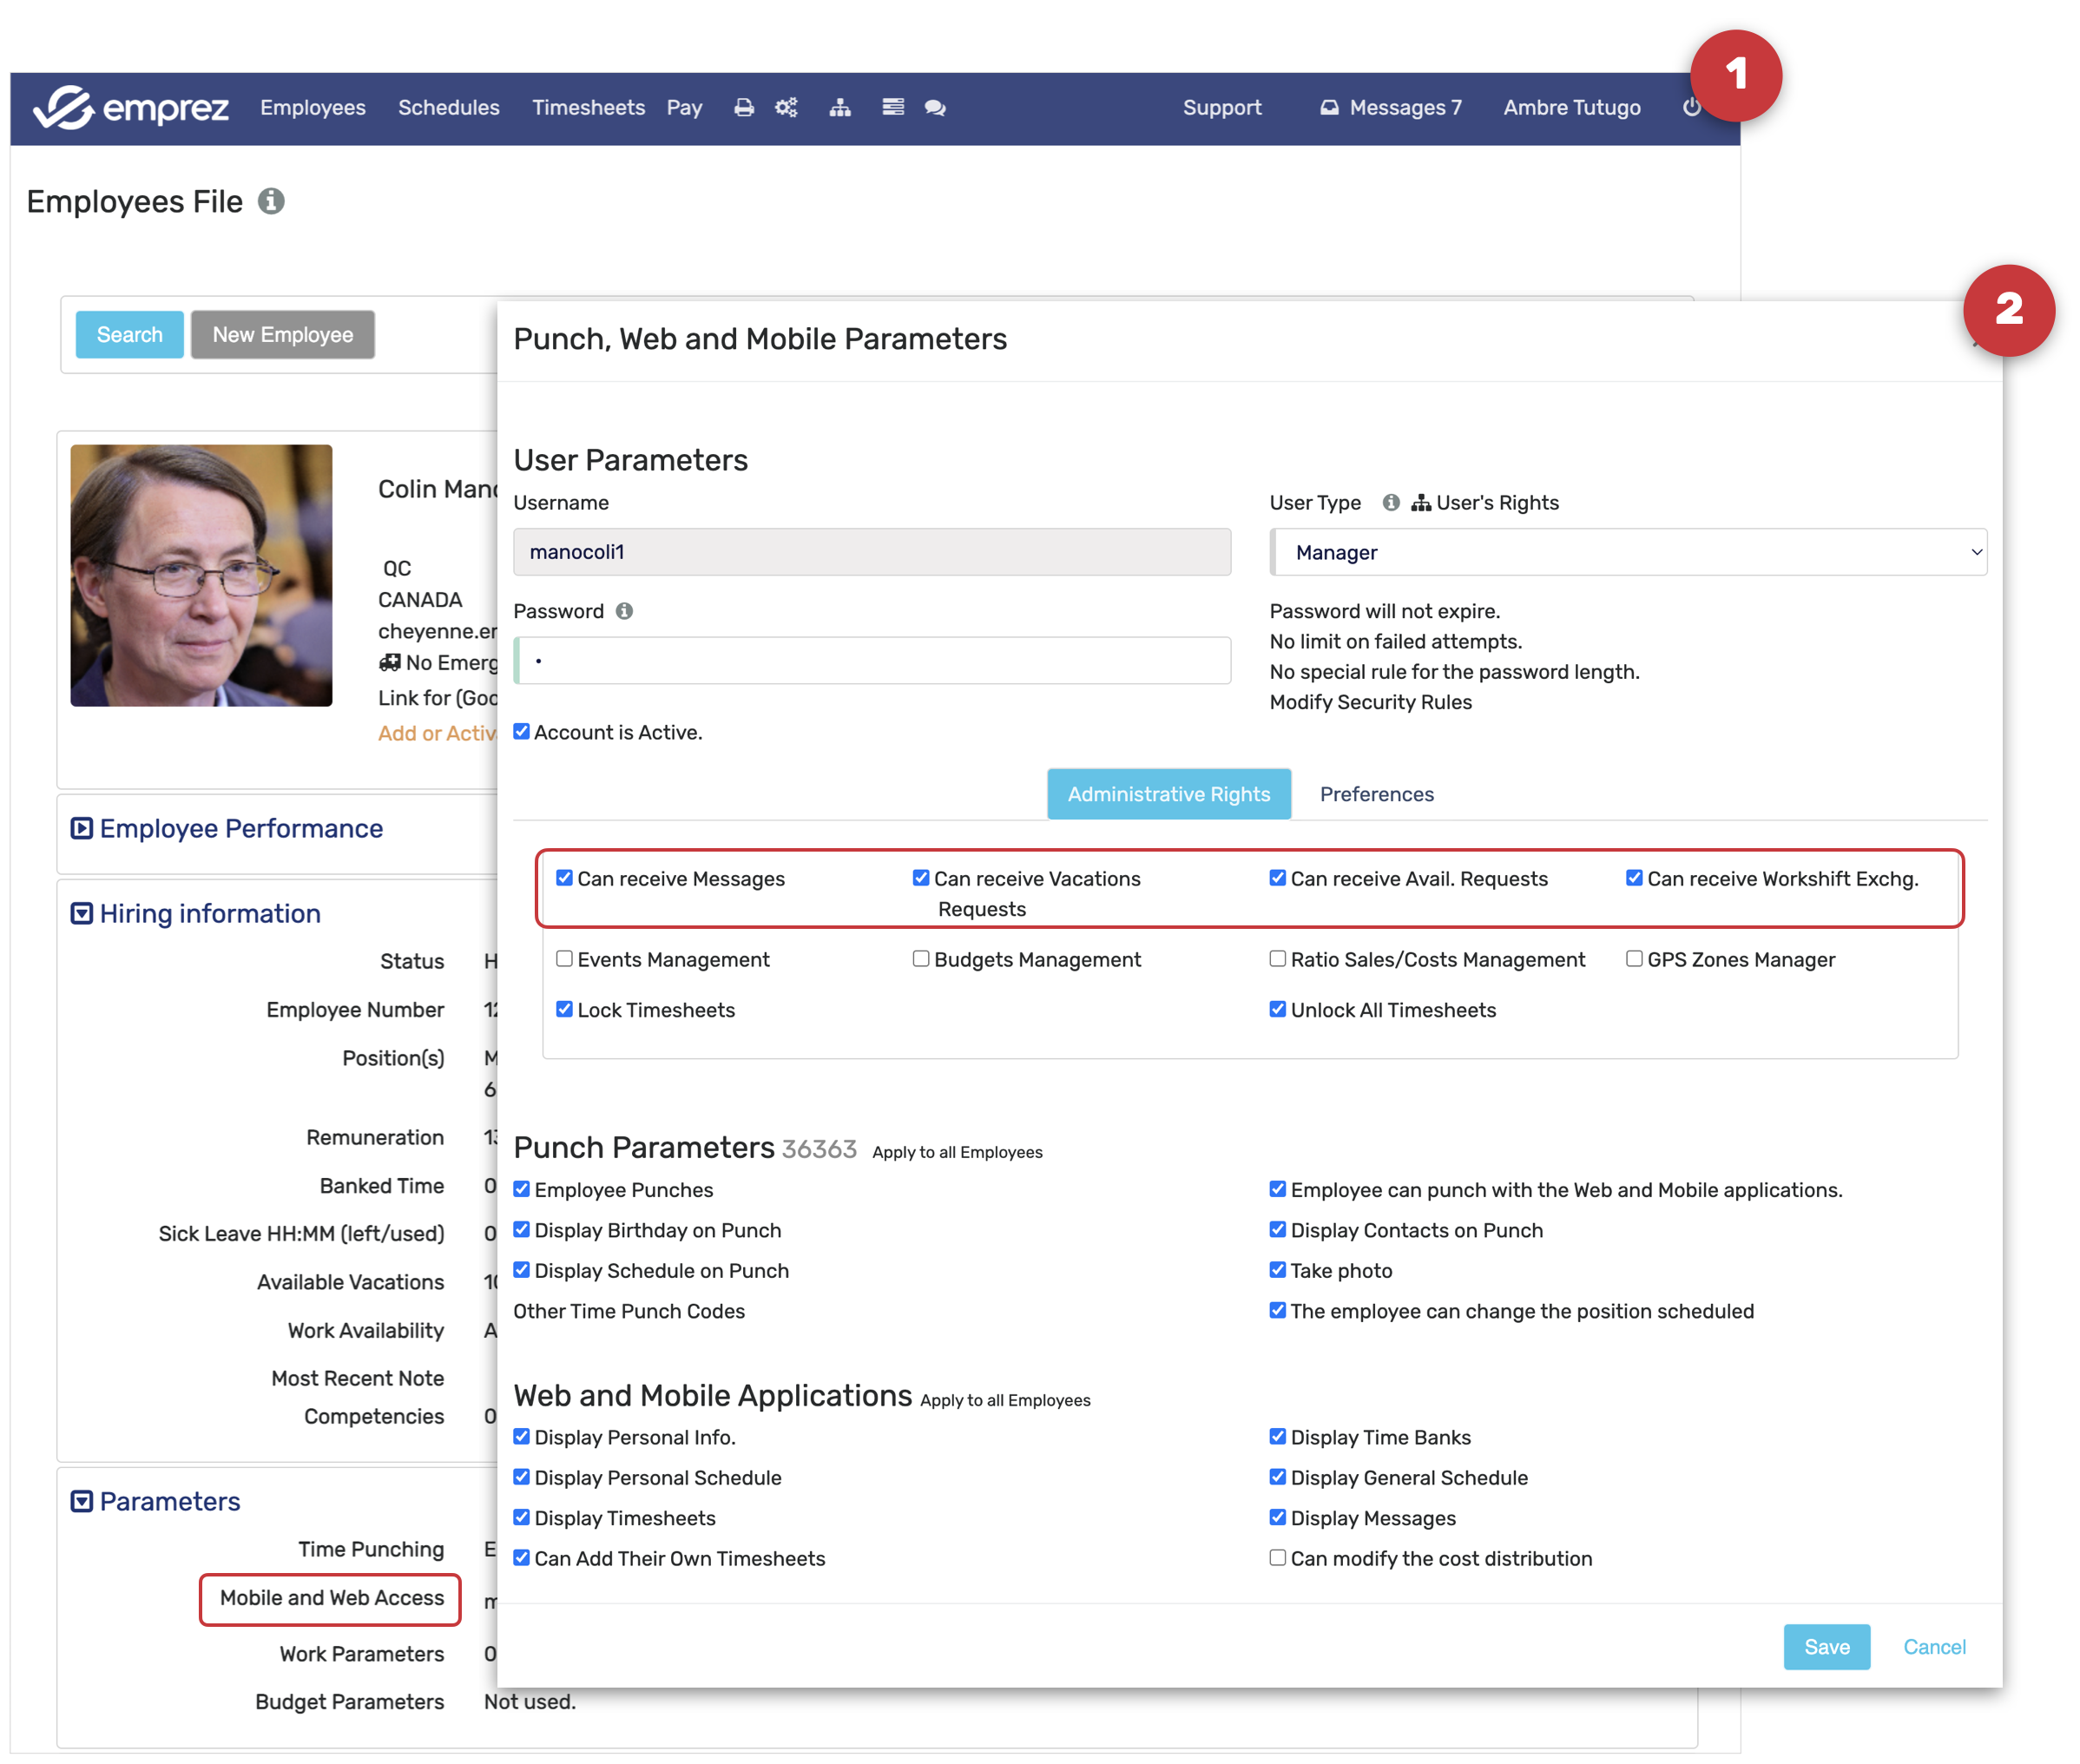
Task: Enable Can modify the cost distribution
Action: tap(1277, 1557)
